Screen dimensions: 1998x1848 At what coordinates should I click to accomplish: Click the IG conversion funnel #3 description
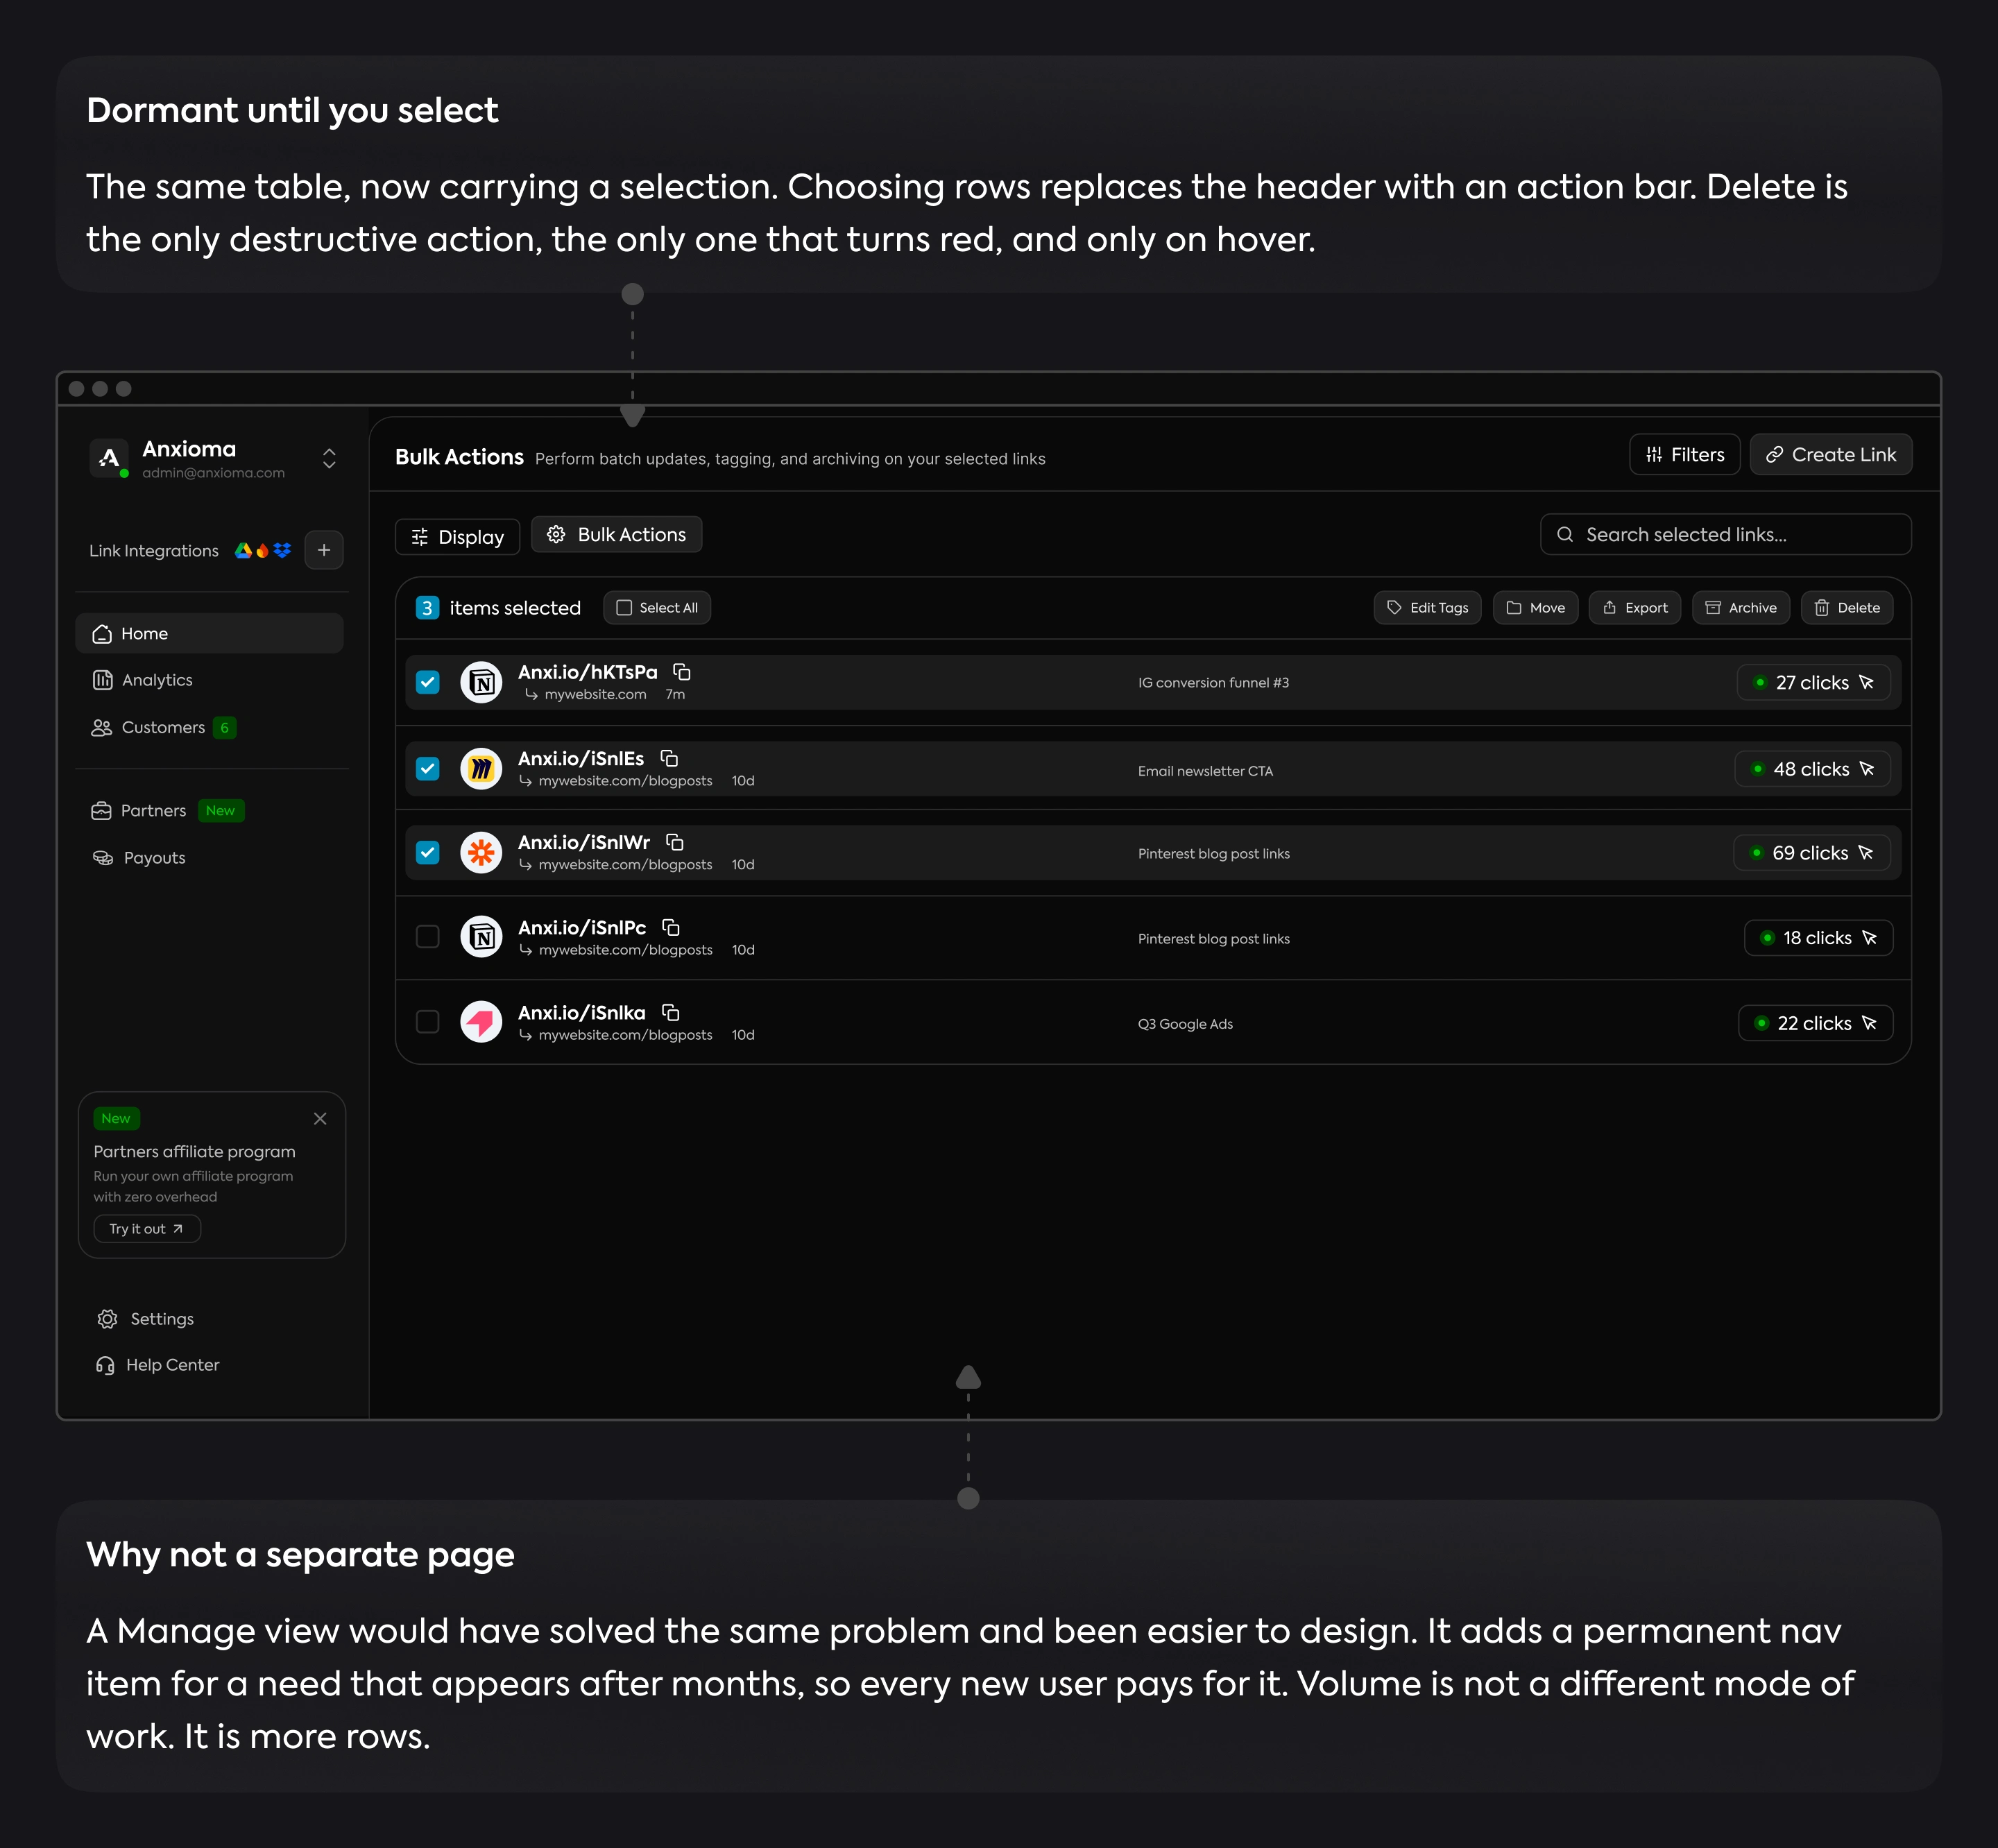1213,682
